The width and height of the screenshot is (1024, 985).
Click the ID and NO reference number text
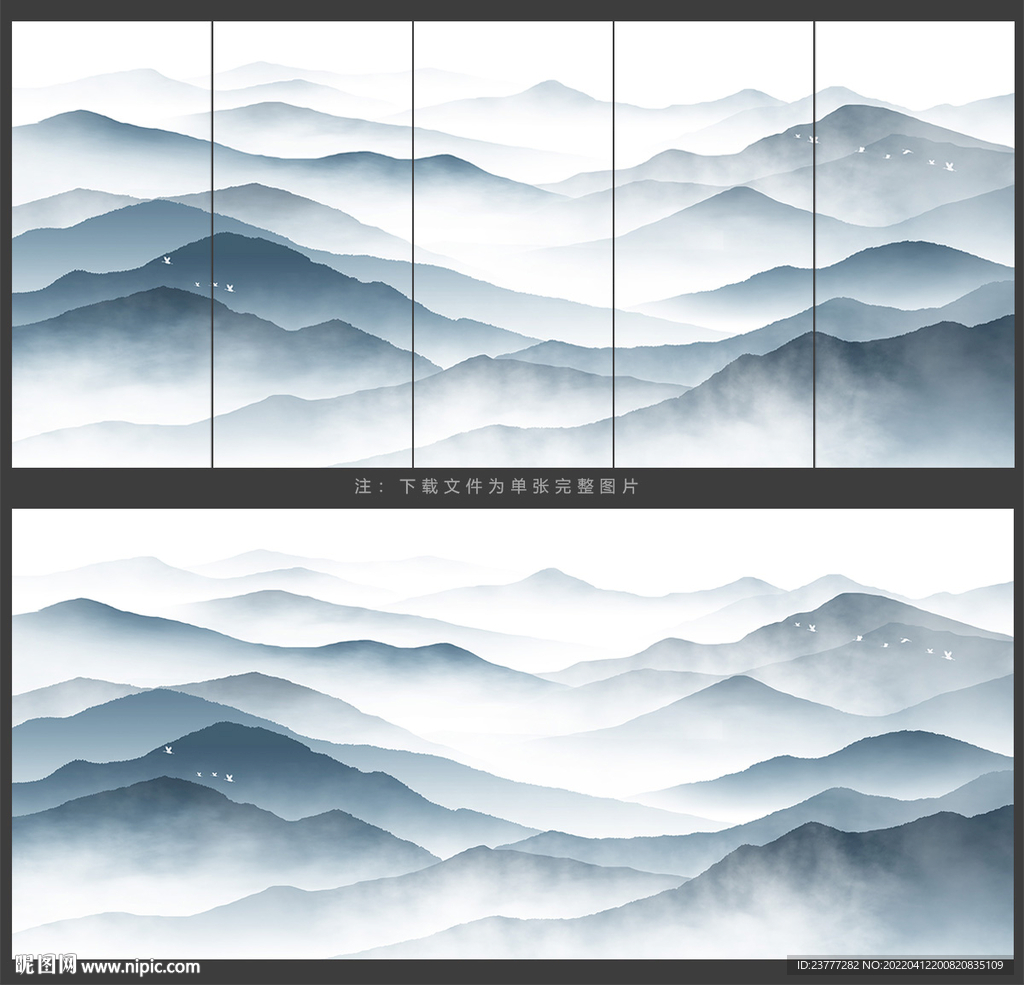[900, 965]
